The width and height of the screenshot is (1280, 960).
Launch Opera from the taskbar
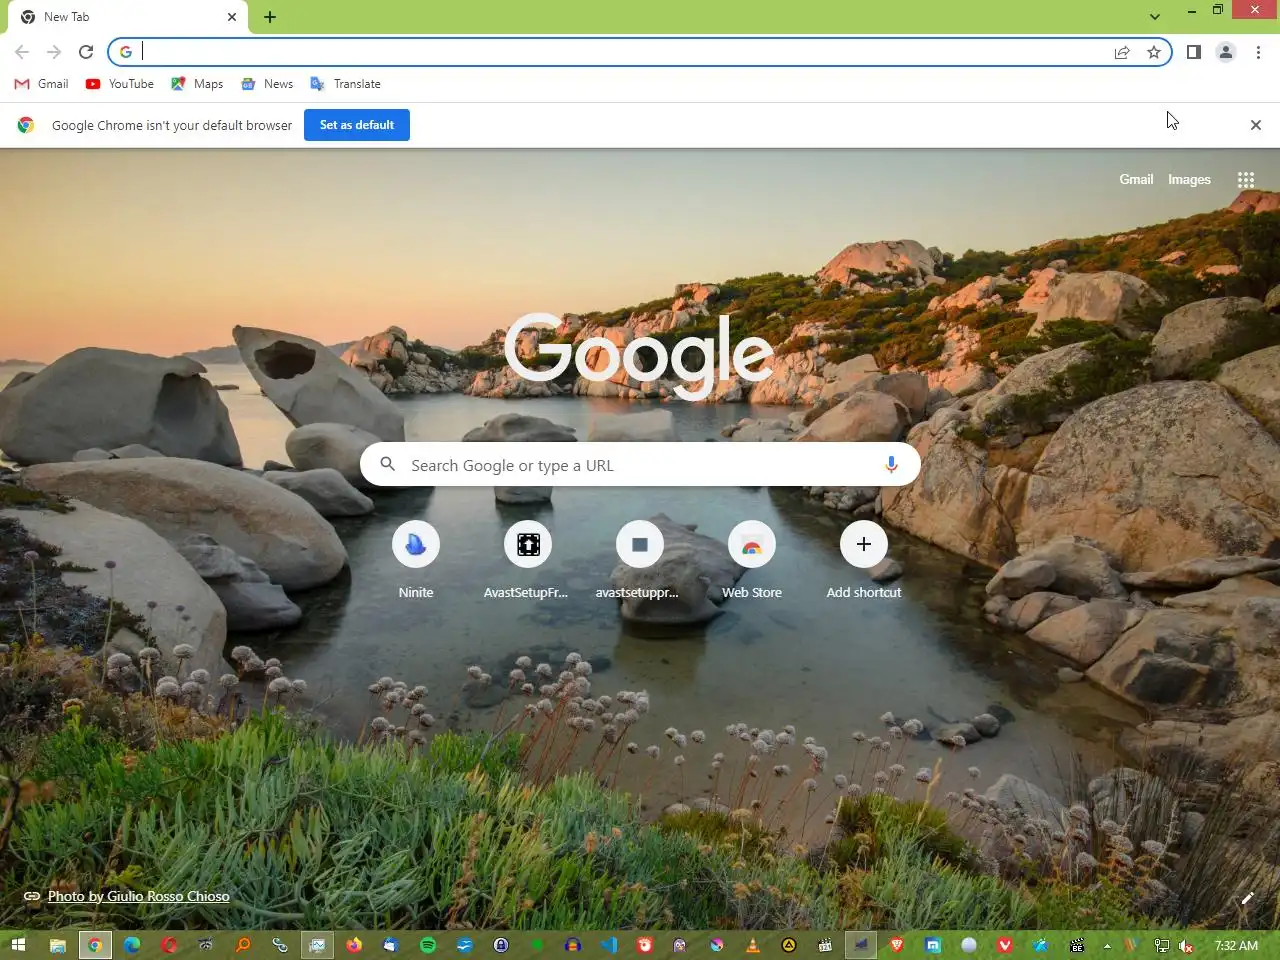(x=169, y=945)
